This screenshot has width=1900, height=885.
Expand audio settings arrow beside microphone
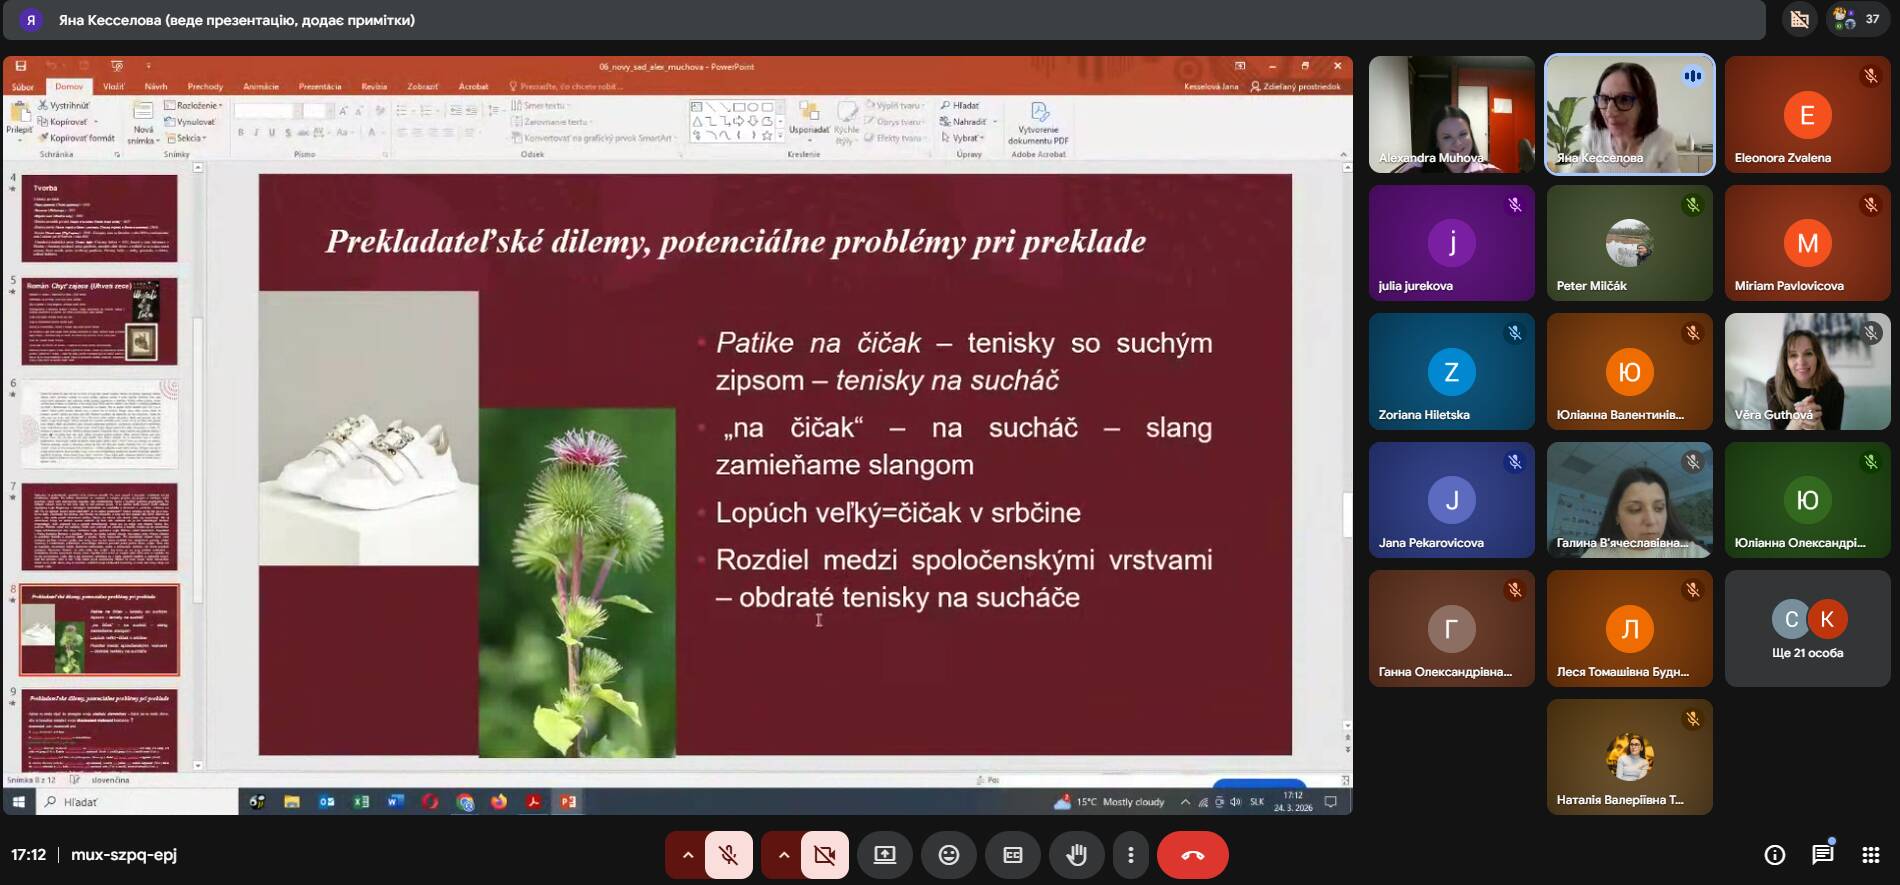click(687, 855)
